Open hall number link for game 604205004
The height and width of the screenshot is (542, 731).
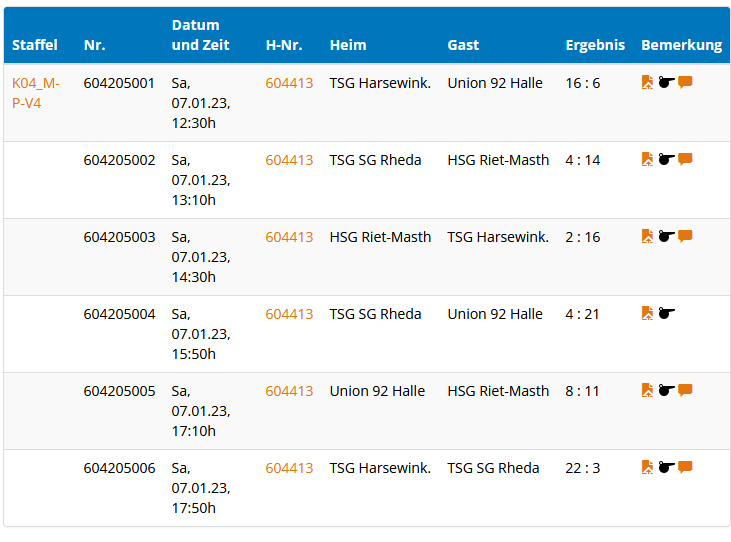coord(289,314)
